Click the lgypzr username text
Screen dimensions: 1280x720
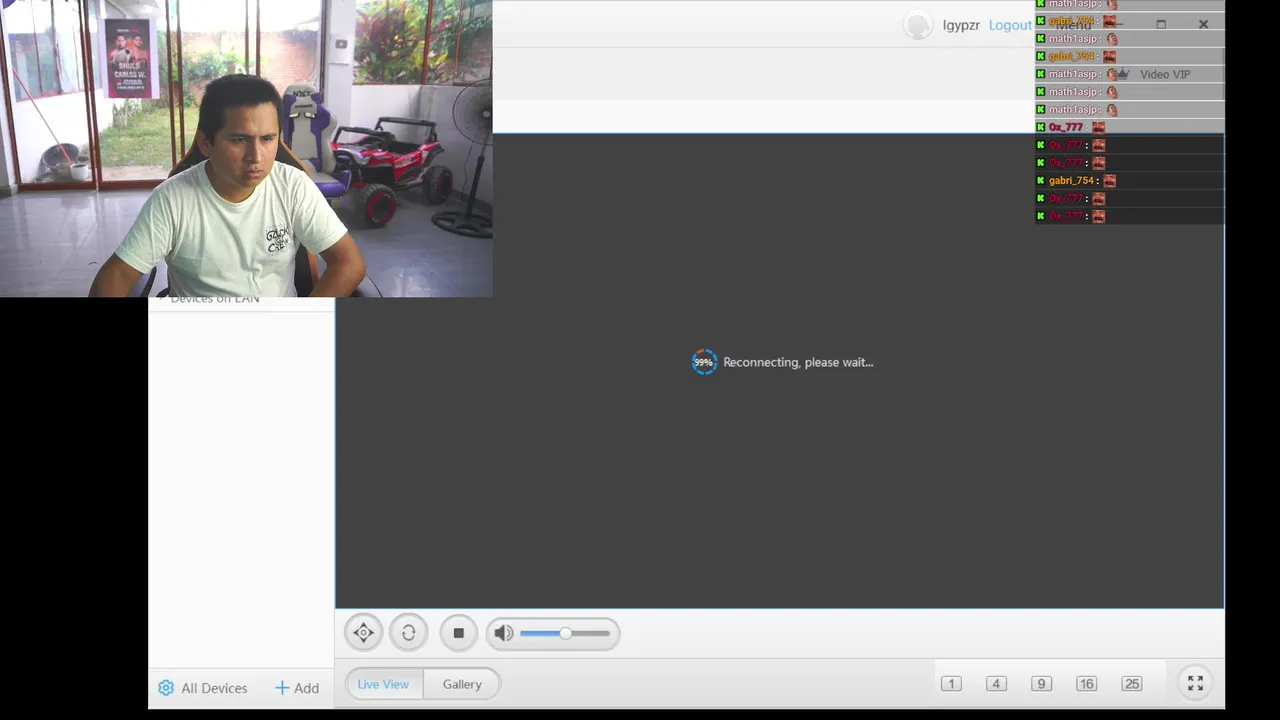(961, 25)
